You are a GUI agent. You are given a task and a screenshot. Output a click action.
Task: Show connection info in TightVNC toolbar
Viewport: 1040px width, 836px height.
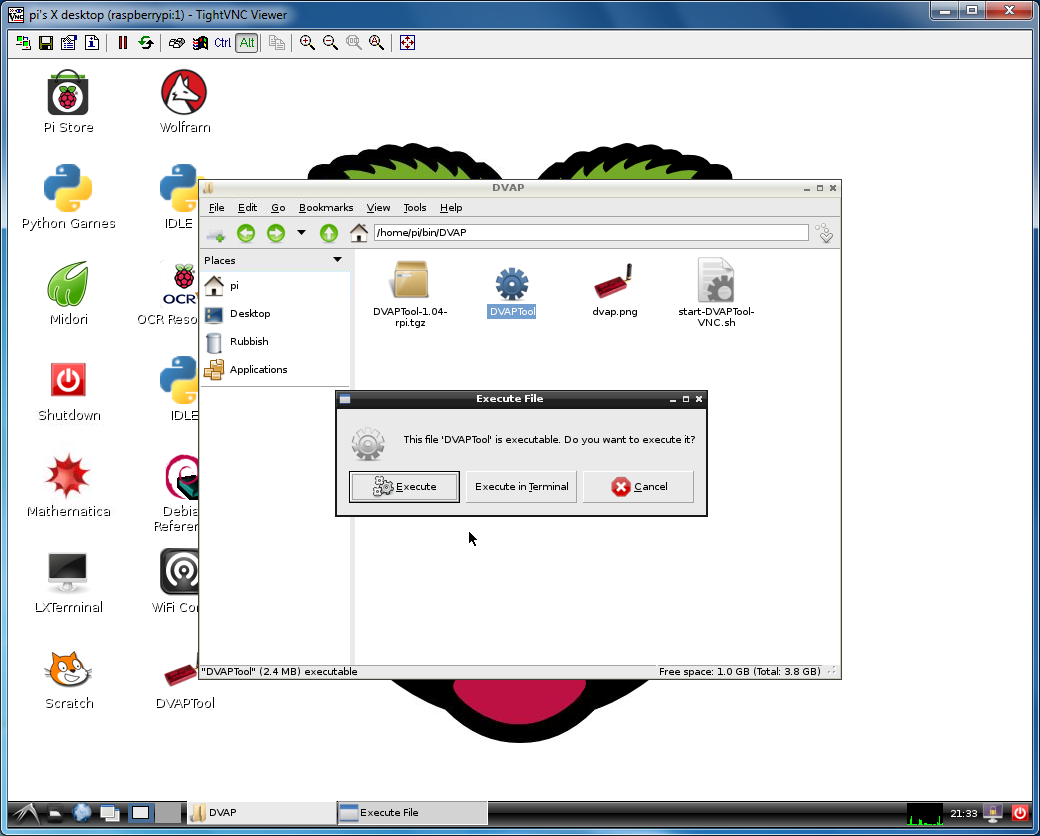click(x=92, y=43)
